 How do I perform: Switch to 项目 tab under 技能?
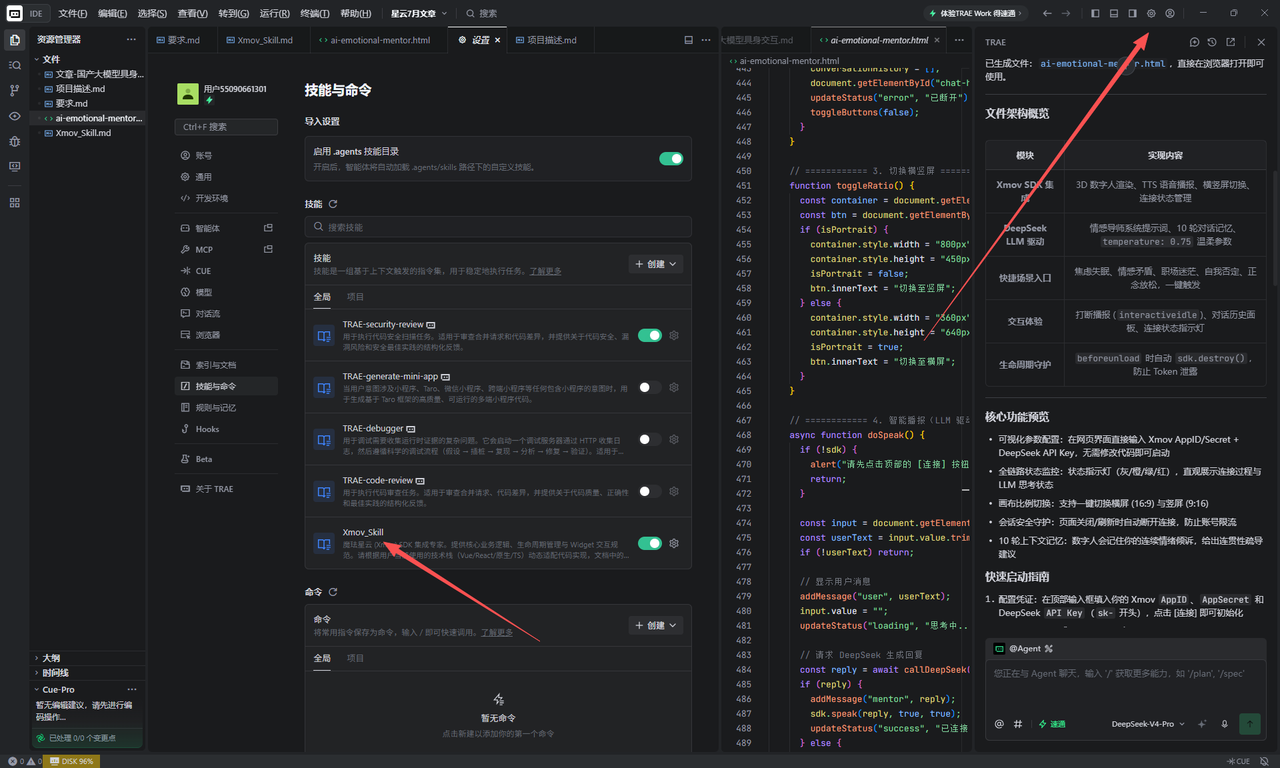tap(355, 297)
